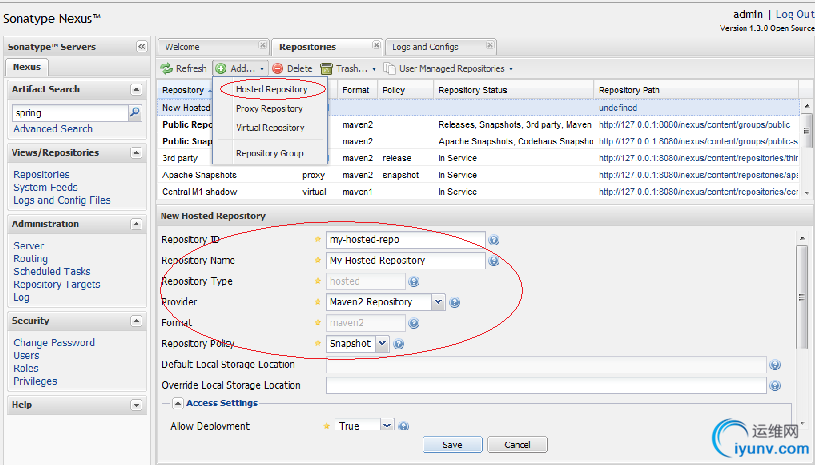Viewport: 815px width, 465px height.
Task: Choose Proxy Repository from Add menu
Action: click(x=269, y=109)
